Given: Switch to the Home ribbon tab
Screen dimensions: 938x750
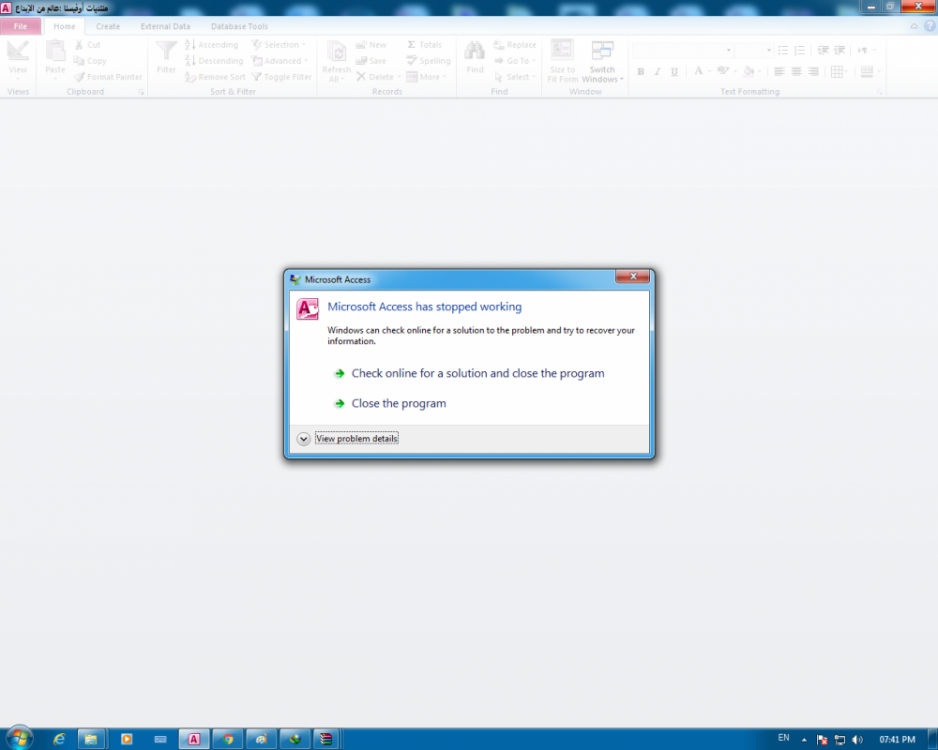Looking at the screenshot, I should click(64, 26).
